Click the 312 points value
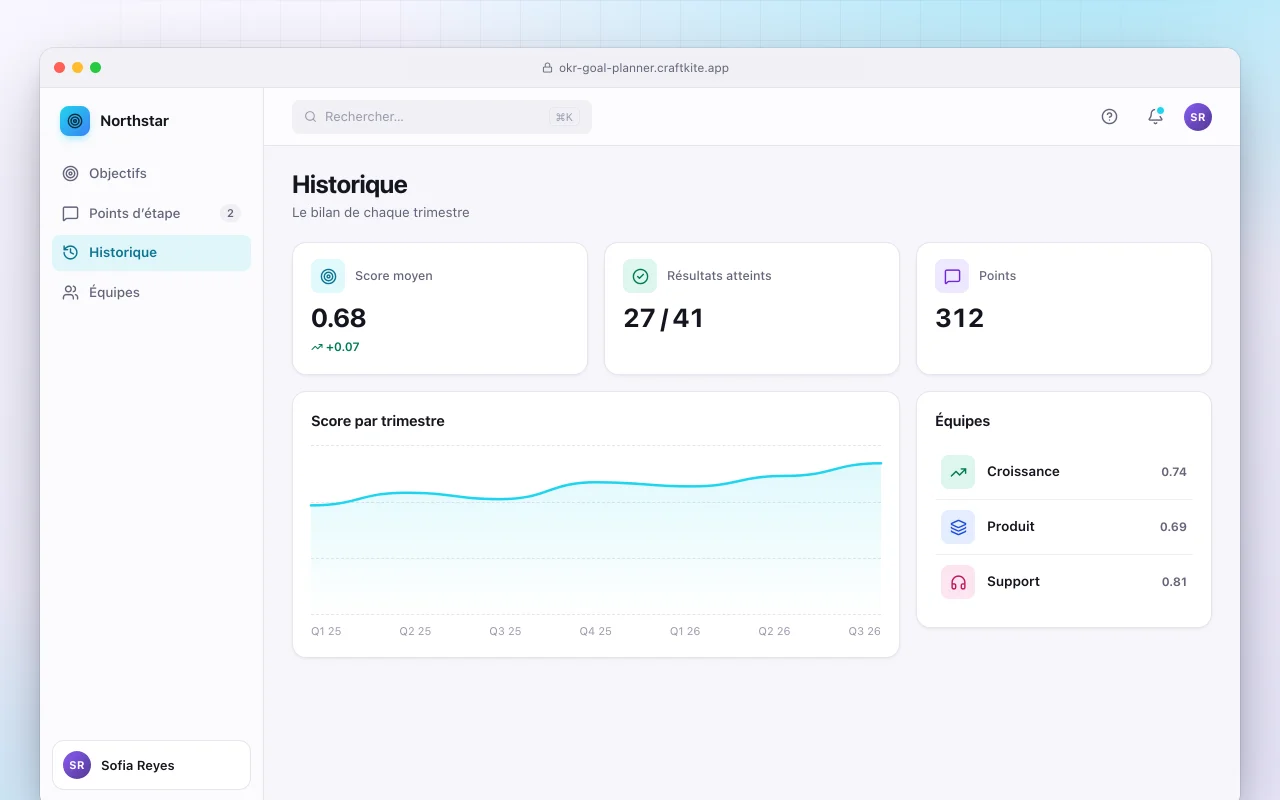Screen dimensions: 1280x800 tap(960, 318)
